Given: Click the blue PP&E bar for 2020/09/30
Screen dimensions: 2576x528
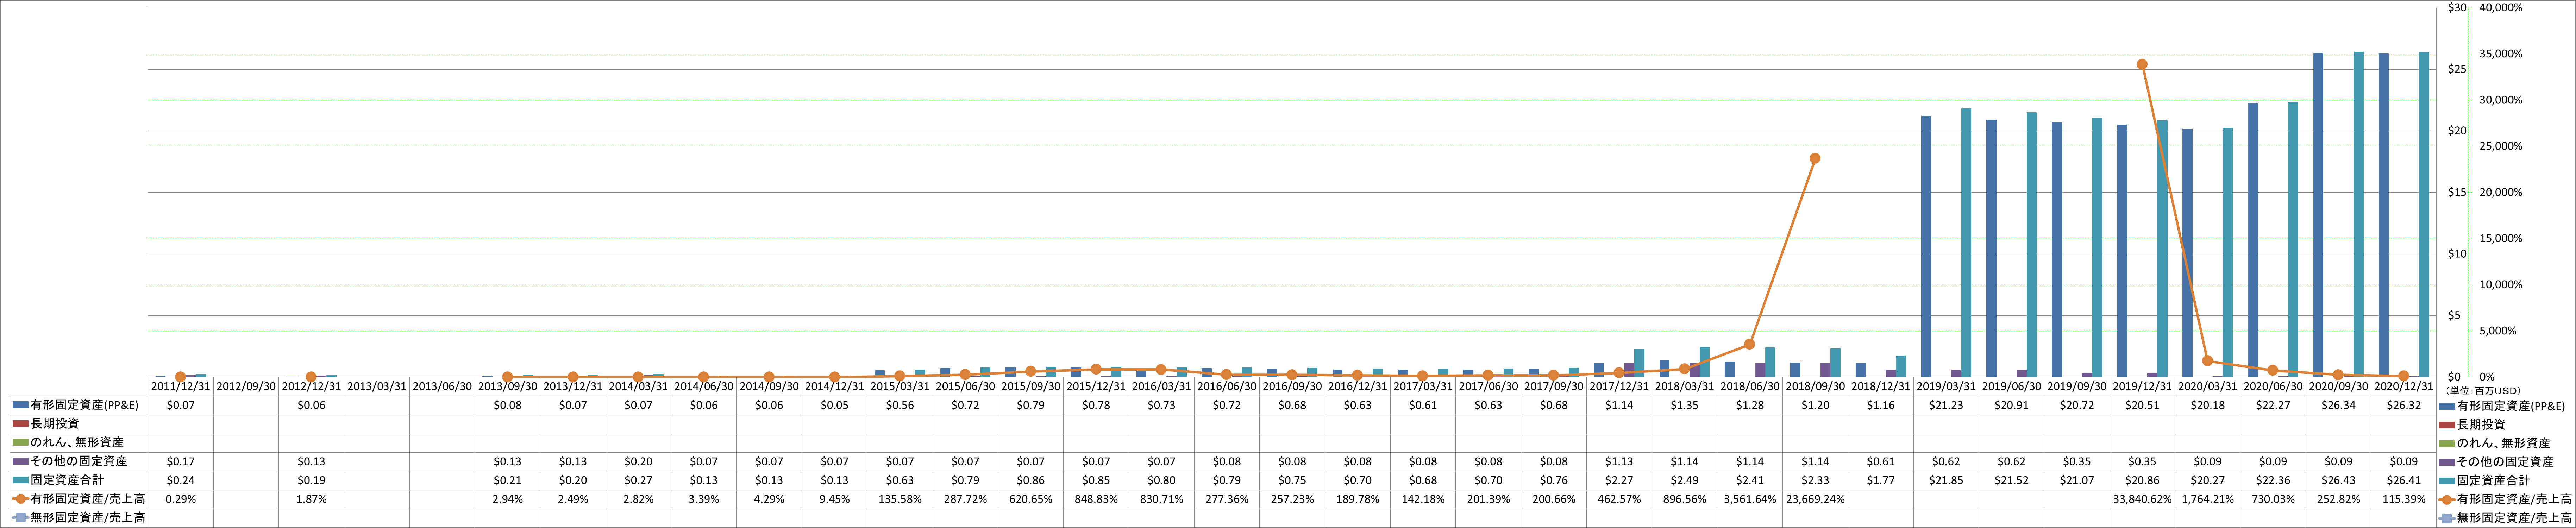Looking at the screenshot, I should click(x=2318, y=215).
